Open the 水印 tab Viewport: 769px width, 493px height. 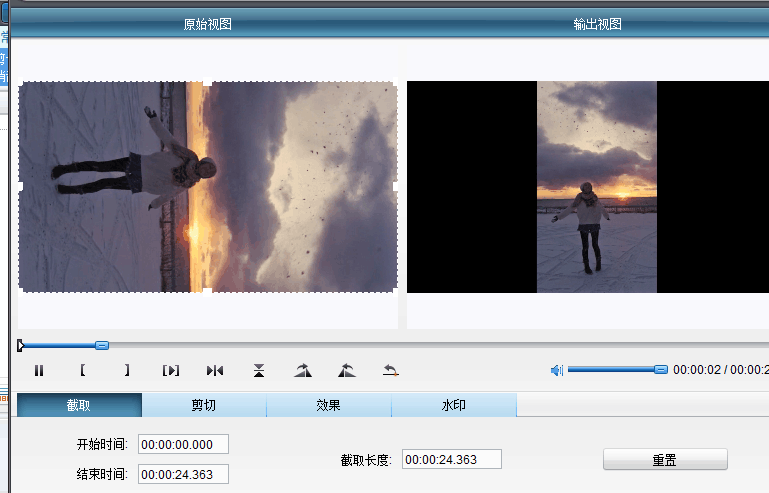tap(454, 405)
